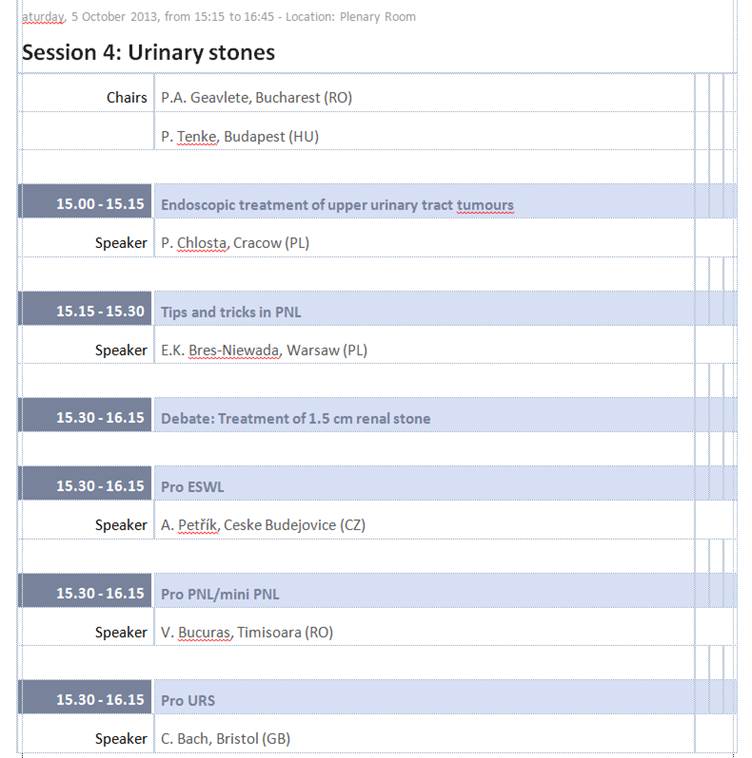Image resolution: width=752 pixels, height=758 pixels.
Task: Click speaker A. Petřík, Ceske Budejovice (CZ)
Action: pyautogui.click(x=263, y=525)
